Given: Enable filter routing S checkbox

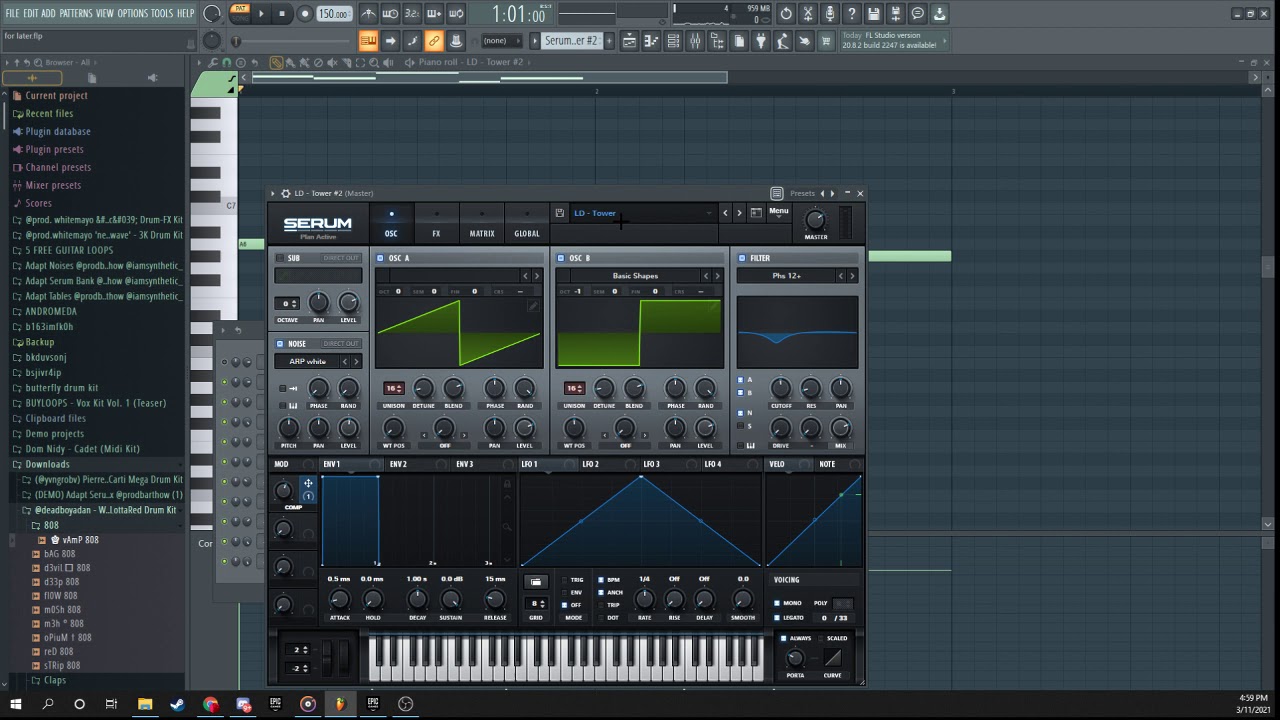Looking at the screenshot, I should 740,426.
